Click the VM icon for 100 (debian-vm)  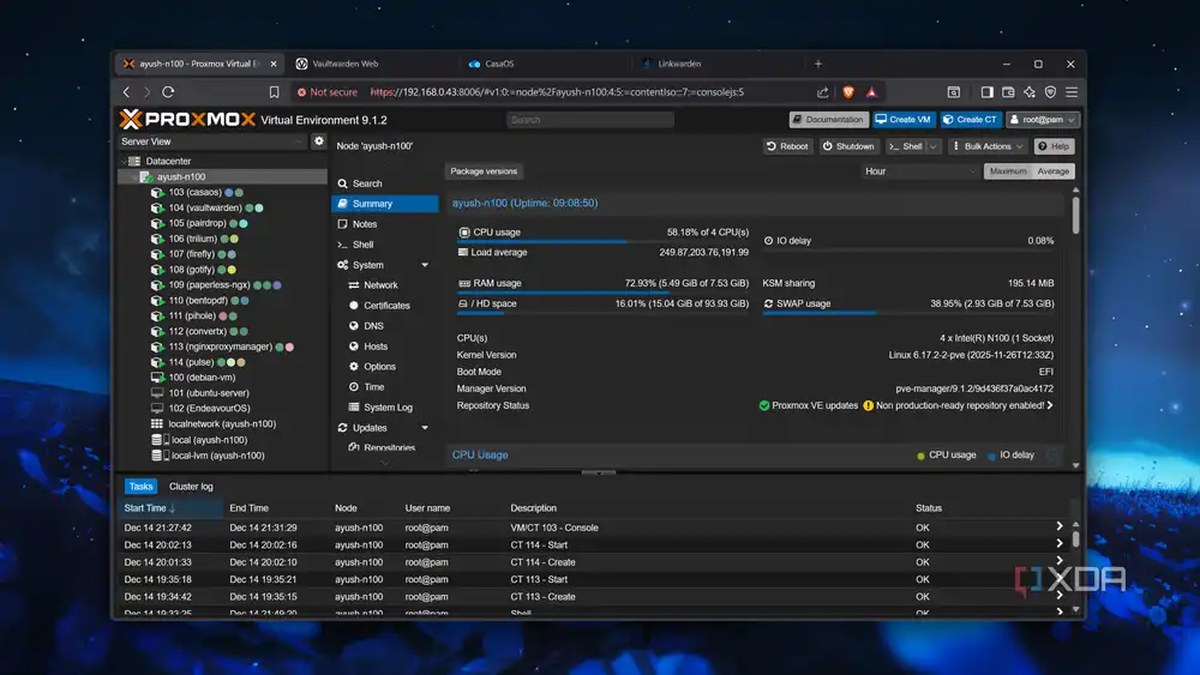(157, 378)
